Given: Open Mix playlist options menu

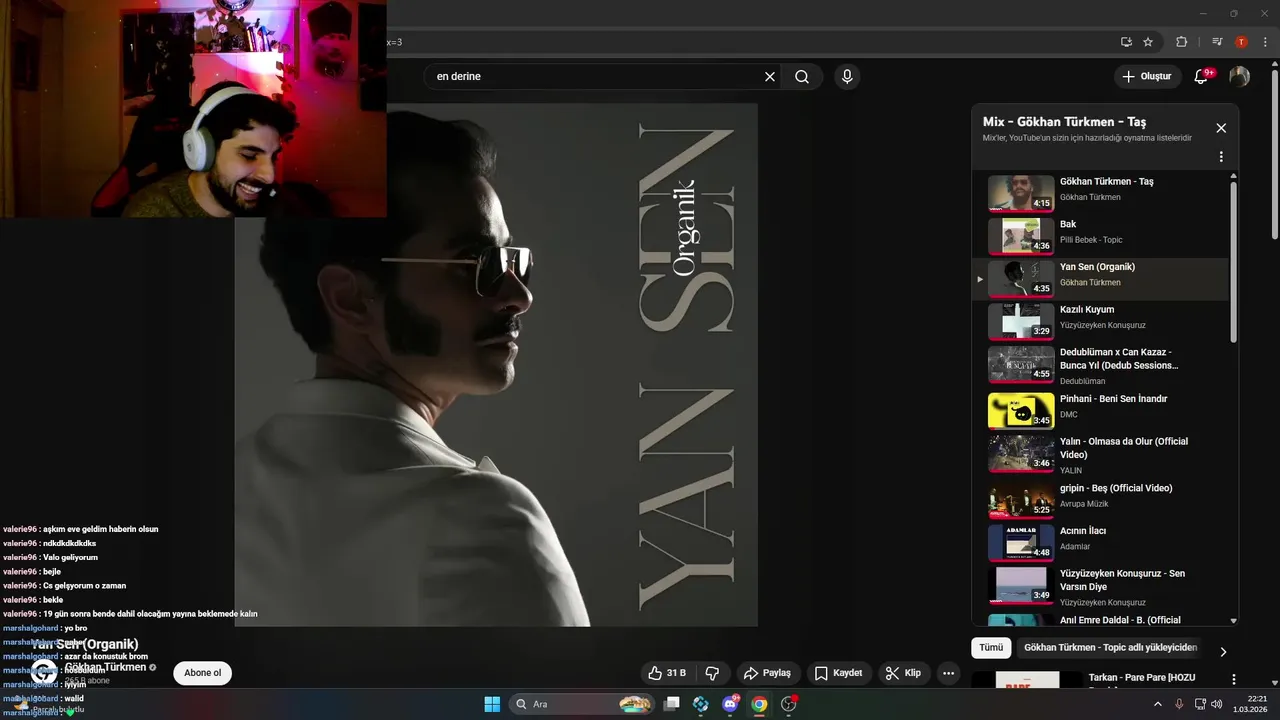Looking at the screenshot, I should (x=1221, y=157).
